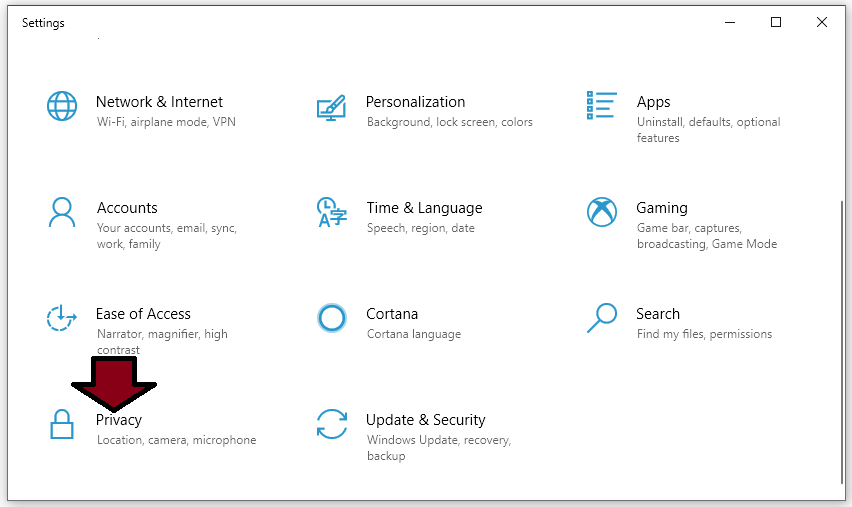The height and width of the screenshot is (507, 852).
Task: Go to Update & Security heading
Action: tap(425, 420)
